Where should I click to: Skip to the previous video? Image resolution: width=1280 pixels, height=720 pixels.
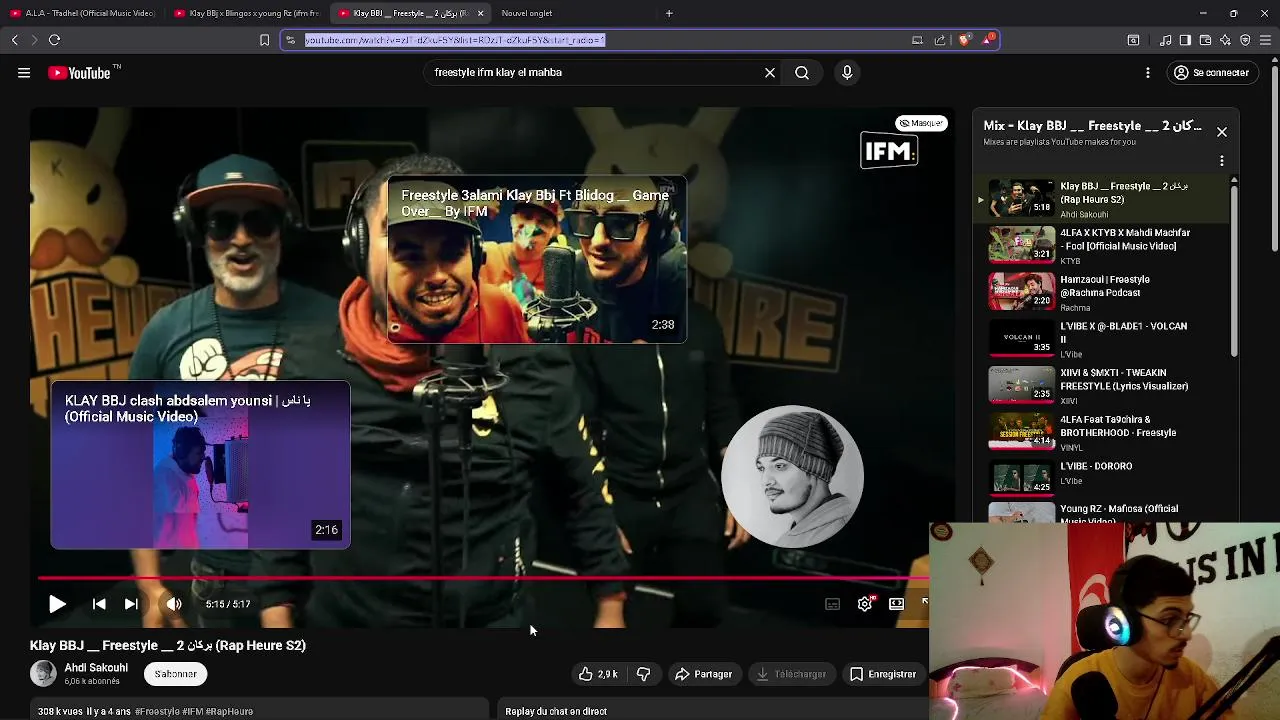(99, 604)
